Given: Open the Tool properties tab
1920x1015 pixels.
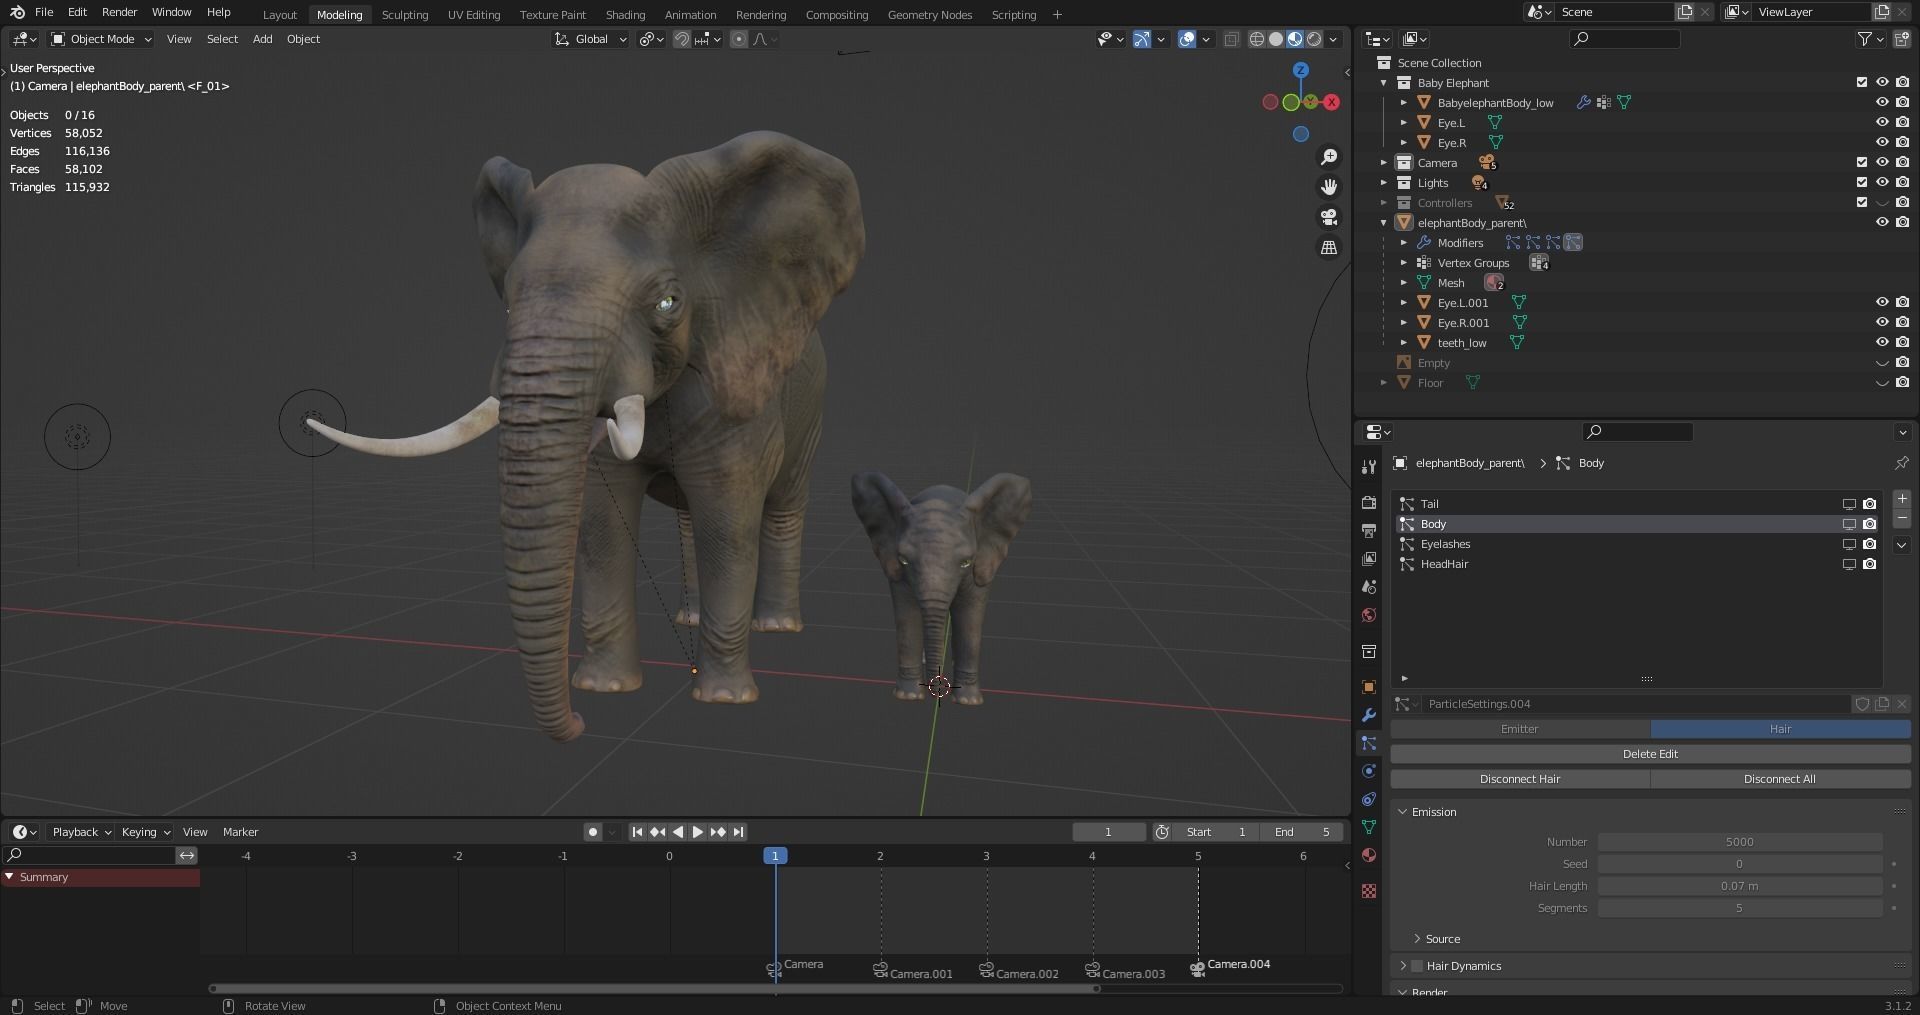Looking at the screenshot, I should 1369,467.
